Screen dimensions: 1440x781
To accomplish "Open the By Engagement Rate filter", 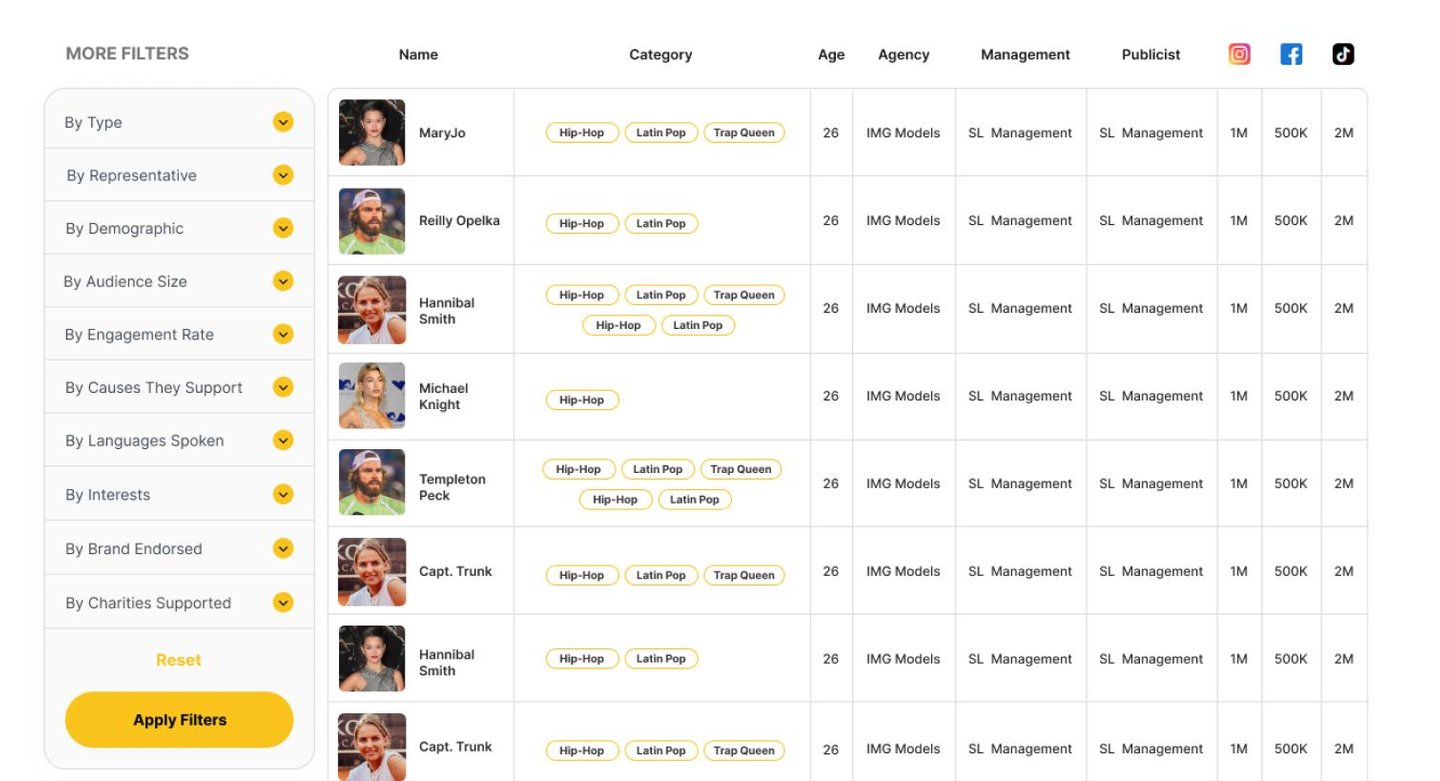I will tap(283, 334).
